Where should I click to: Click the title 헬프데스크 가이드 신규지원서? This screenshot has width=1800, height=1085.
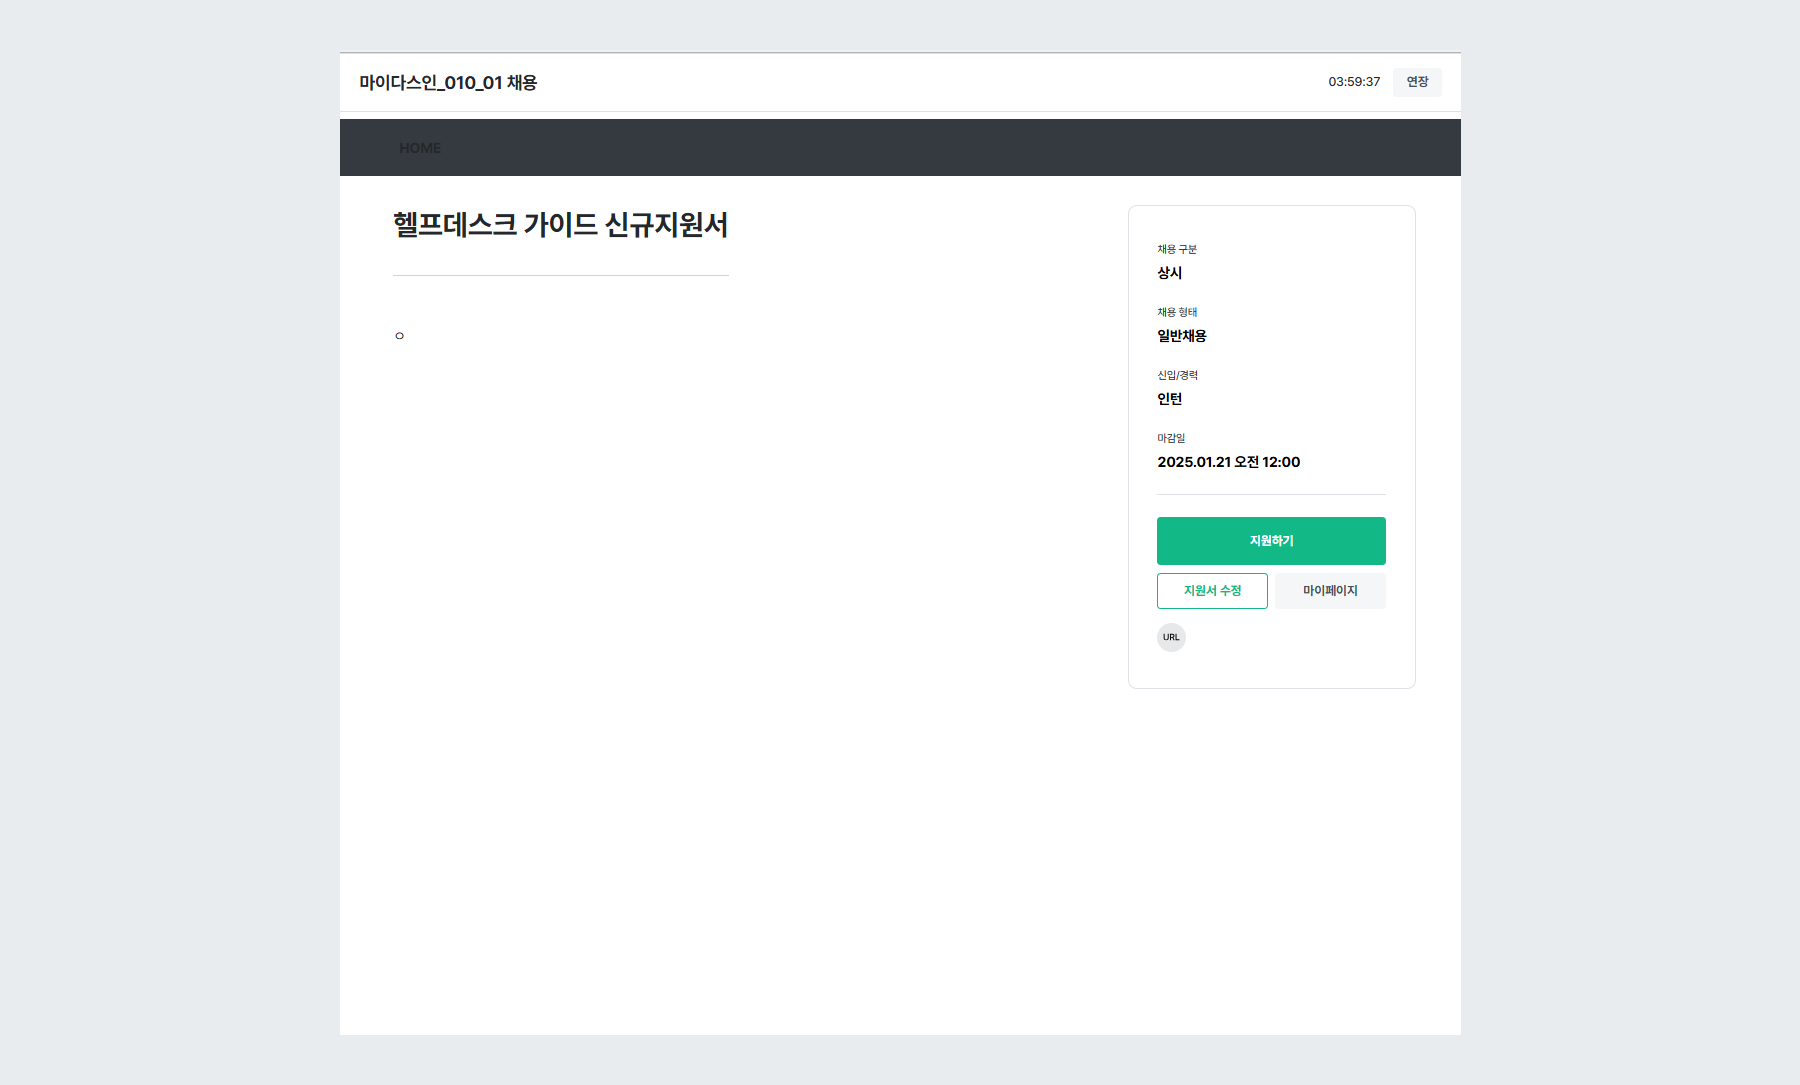tap(560, 226)
